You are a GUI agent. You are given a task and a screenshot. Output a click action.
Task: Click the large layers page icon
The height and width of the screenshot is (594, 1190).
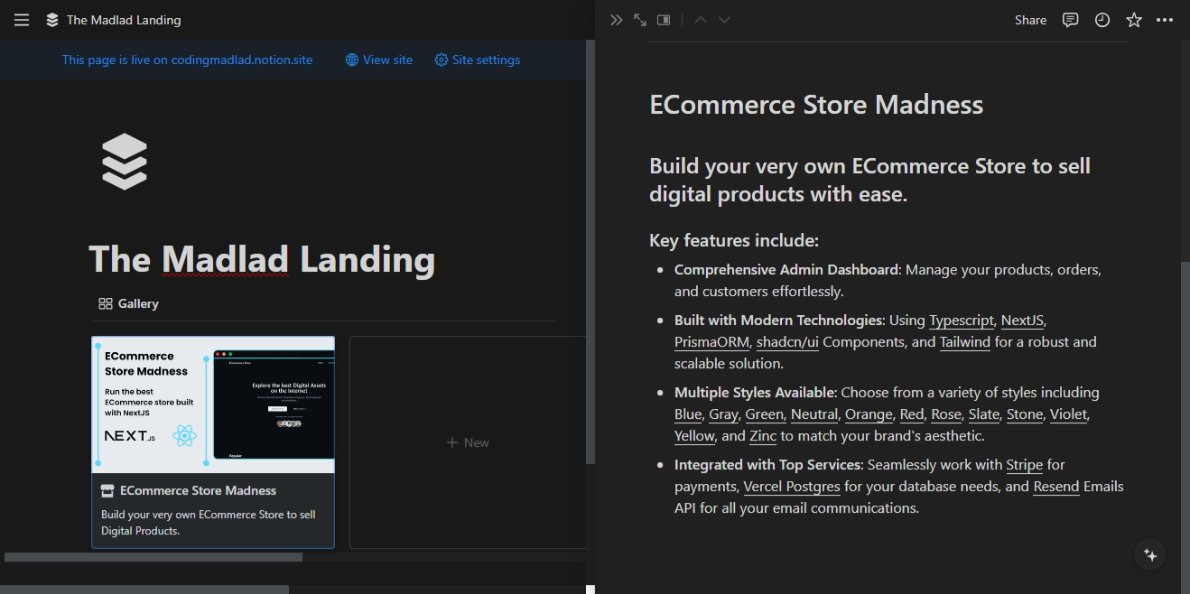point(124,162)
